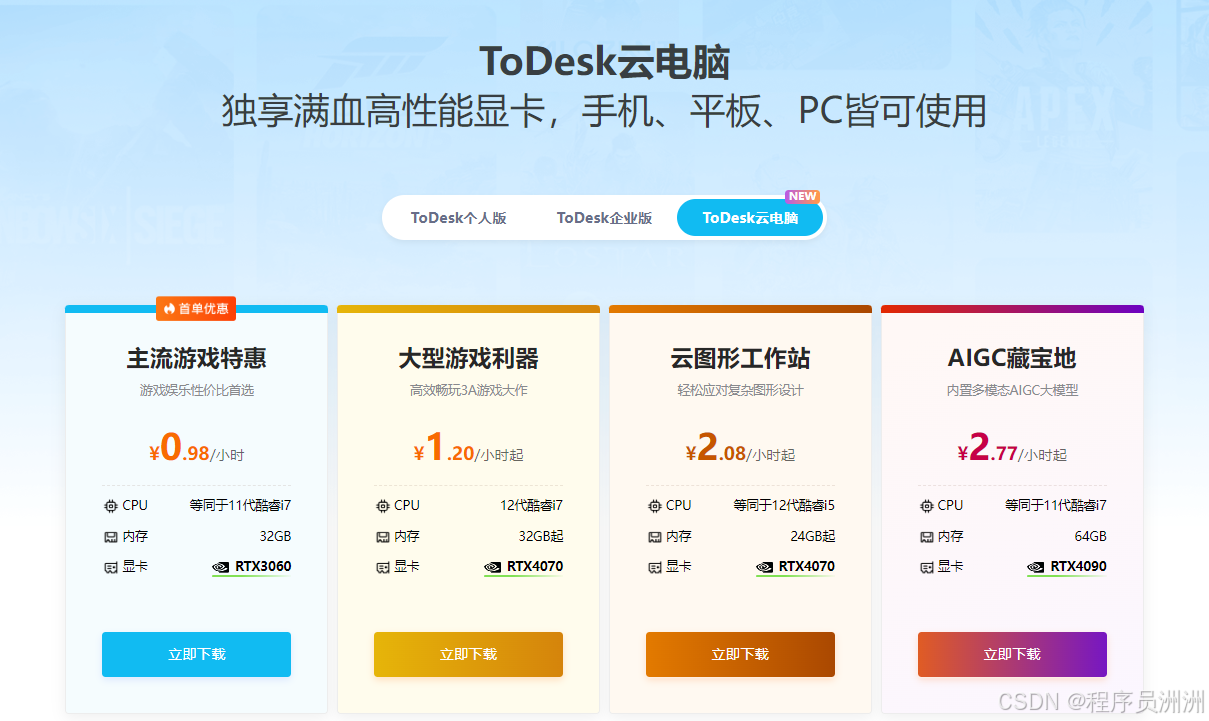Click the 显卡 icon in 云图形工作站
The height and width of the screenshot is (721, 1209).
tap(654, 568)
